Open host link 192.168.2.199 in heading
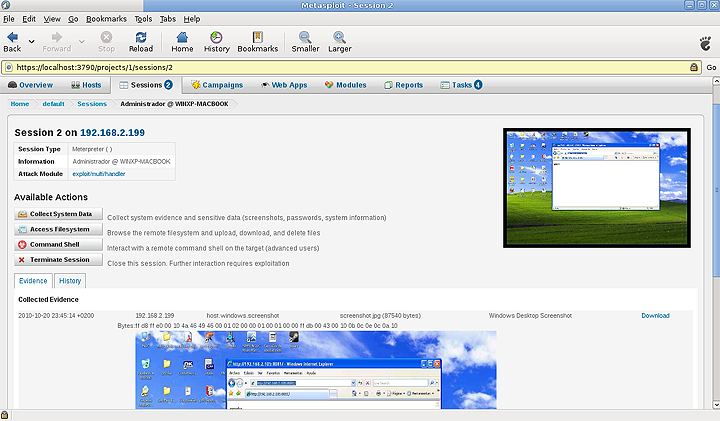Viewport: 720px width, 421px height. (x=112, y=133)
